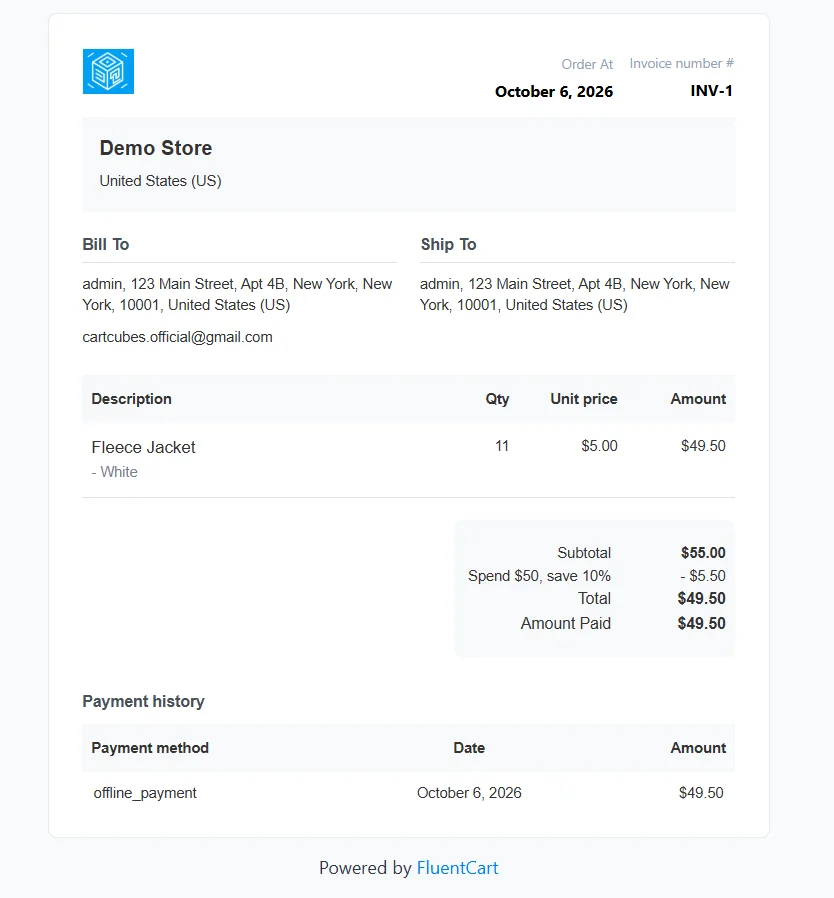Click the Qty column header
The image size is (834, 898).
click(497, 399)
